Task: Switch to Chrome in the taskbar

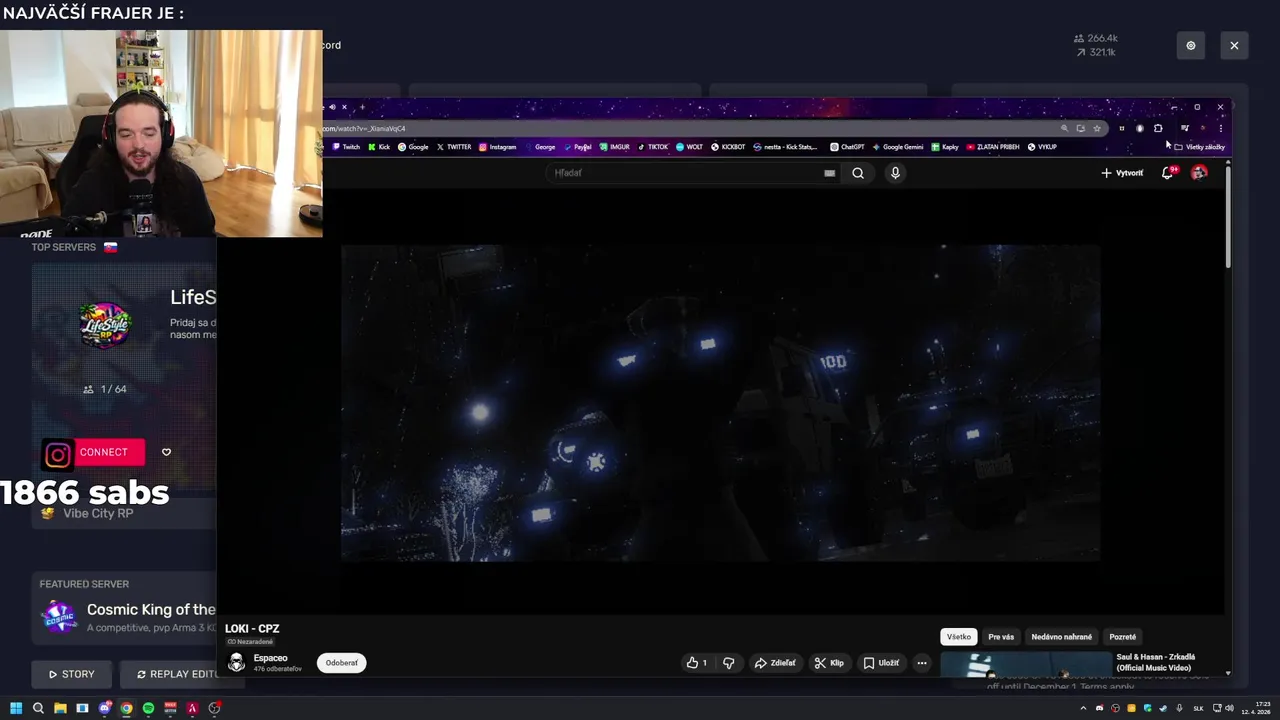Action: [126, 708]
